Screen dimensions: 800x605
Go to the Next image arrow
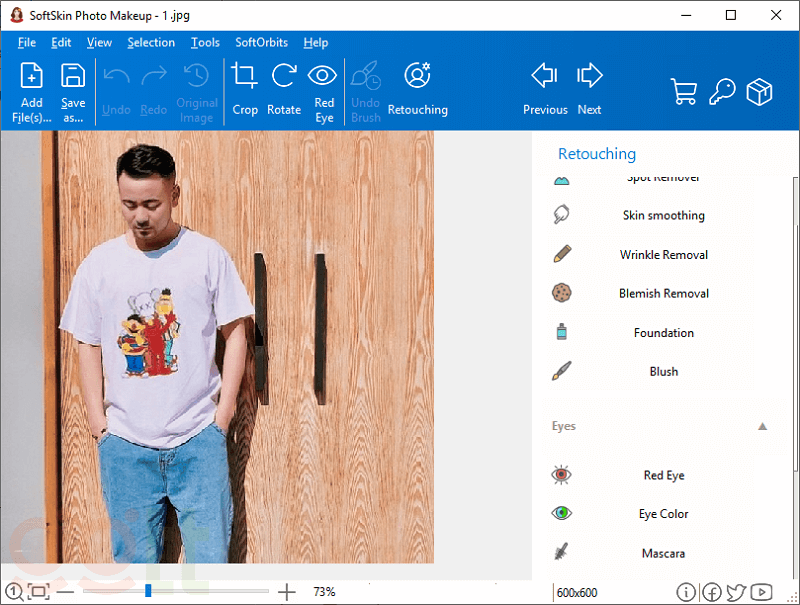pyautogui.click(x=590, y=77)
